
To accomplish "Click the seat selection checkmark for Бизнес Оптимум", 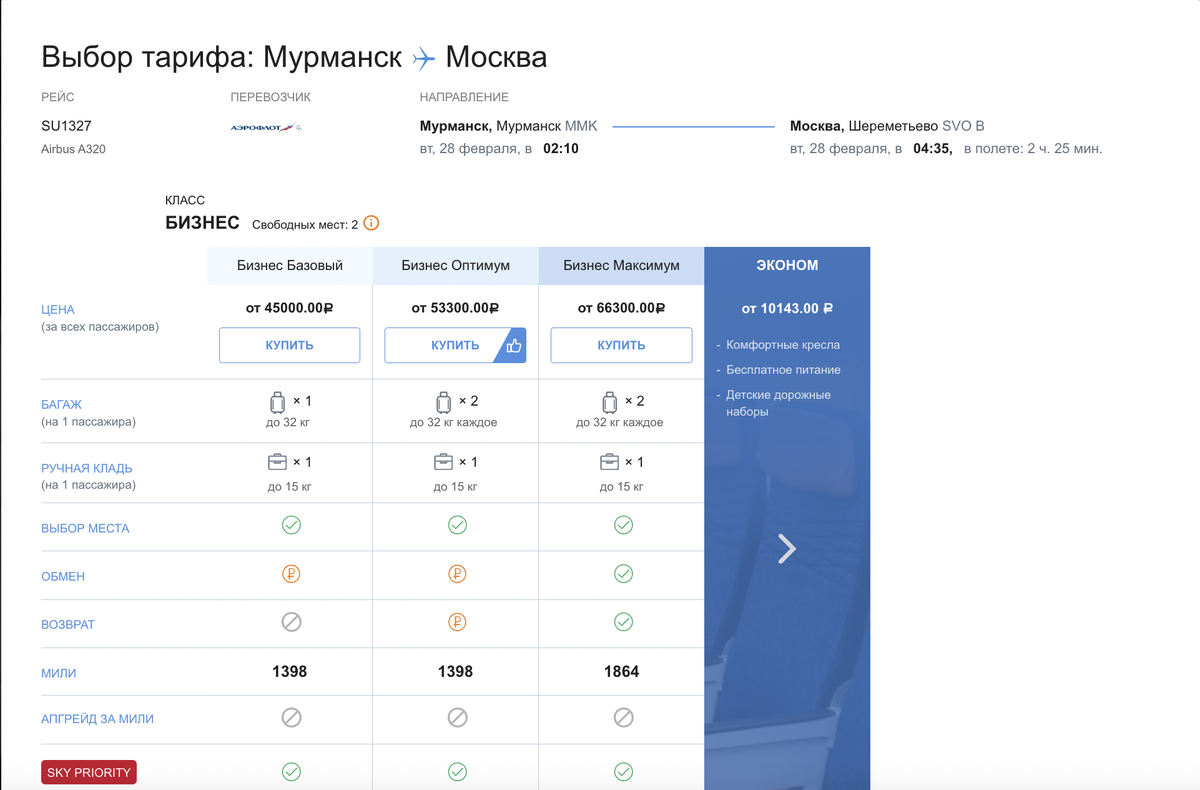I will (457, 525).
